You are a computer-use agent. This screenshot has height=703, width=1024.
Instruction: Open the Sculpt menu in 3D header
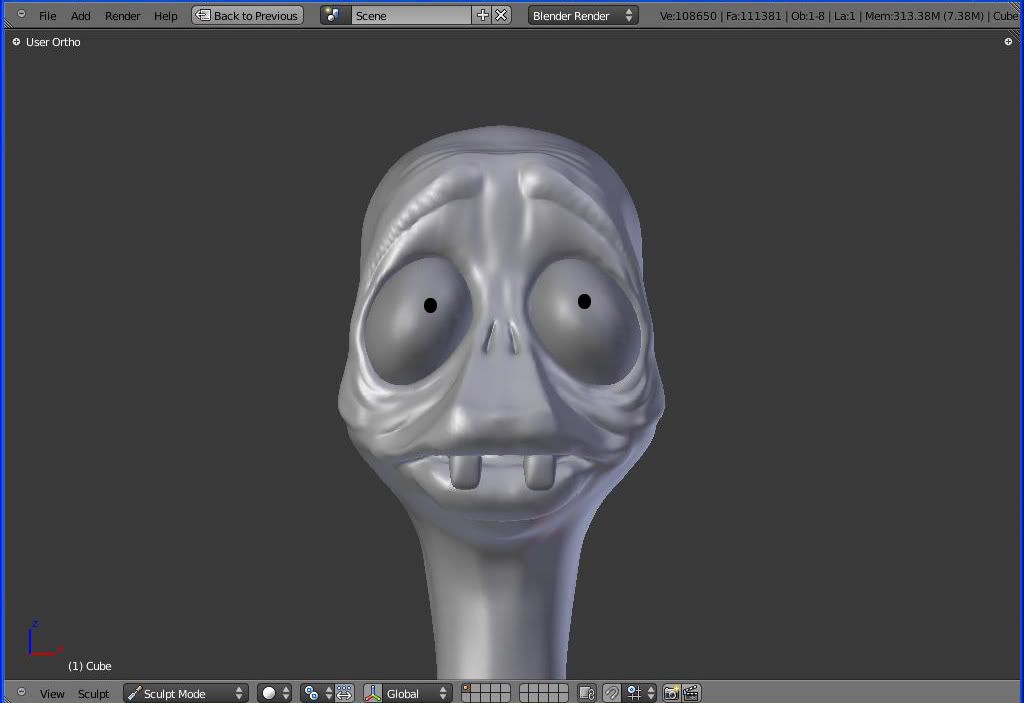[x=93, y=693]
